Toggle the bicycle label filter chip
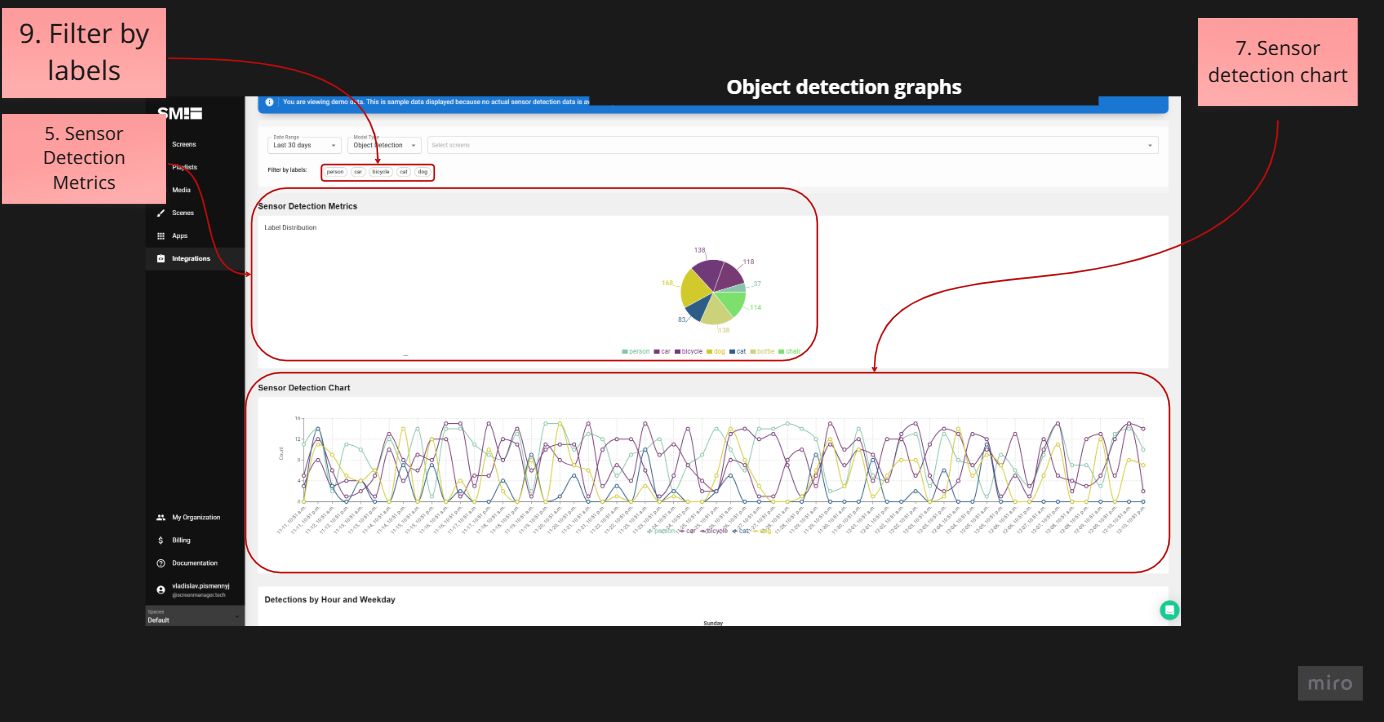This screenshot has width=1384, height=722. click(x=381, y=172)
